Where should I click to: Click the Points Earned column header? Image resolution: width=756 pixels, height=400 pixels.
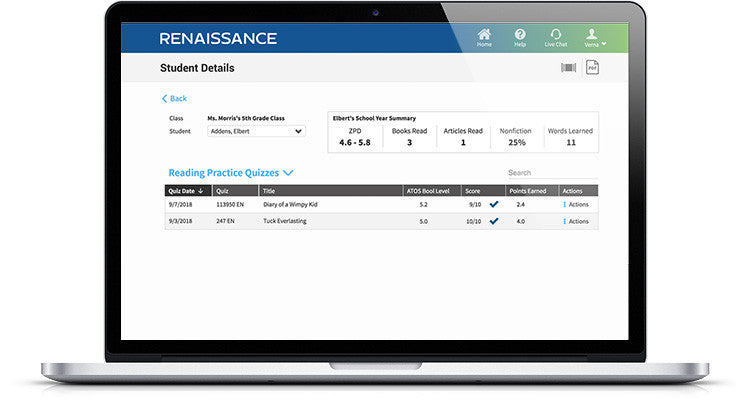pos(528,190)
